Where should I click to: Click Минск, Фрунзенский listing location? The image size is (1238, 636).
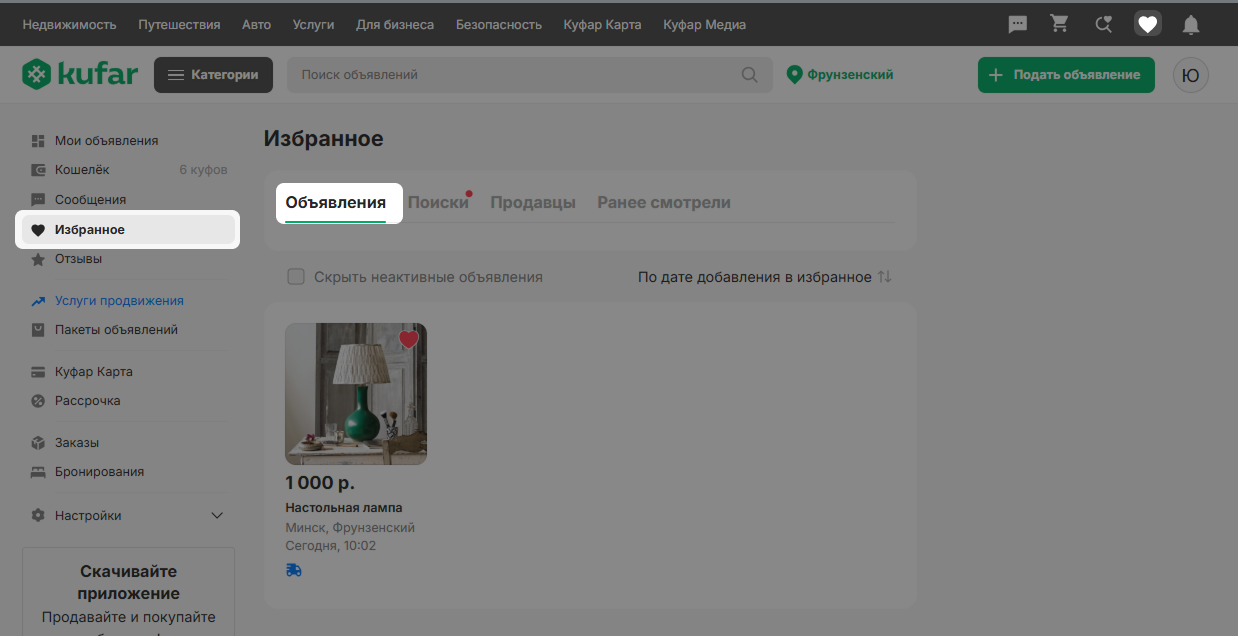point(350,528)
